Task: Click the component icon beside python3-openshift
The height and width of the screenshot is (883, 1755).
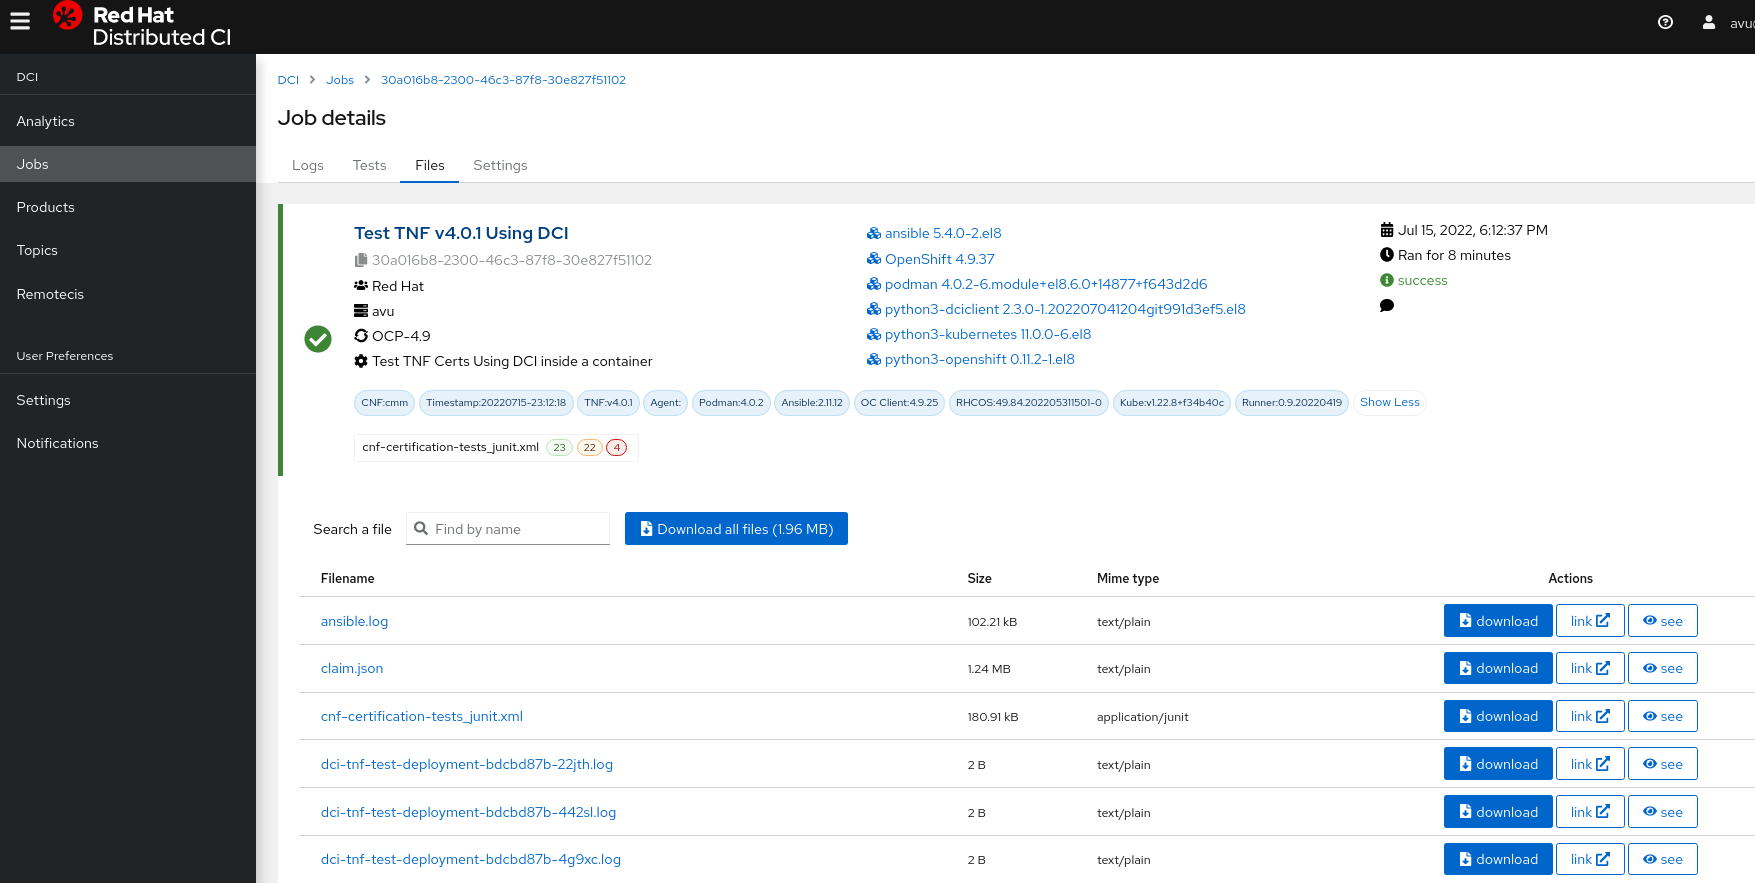Action: pos(874,359)
